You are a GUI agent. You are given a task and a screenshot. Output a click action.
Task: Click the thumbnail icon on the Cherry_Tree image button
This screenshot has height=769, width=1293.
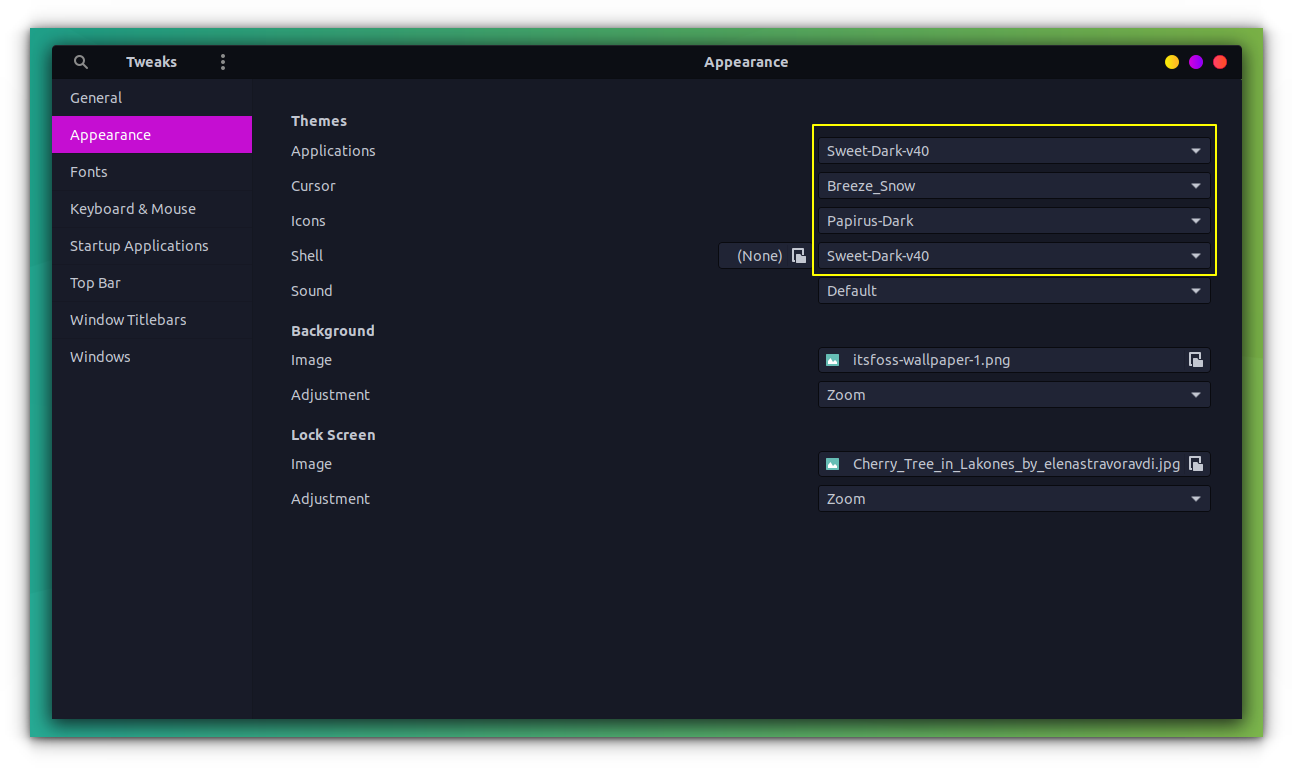833,463
